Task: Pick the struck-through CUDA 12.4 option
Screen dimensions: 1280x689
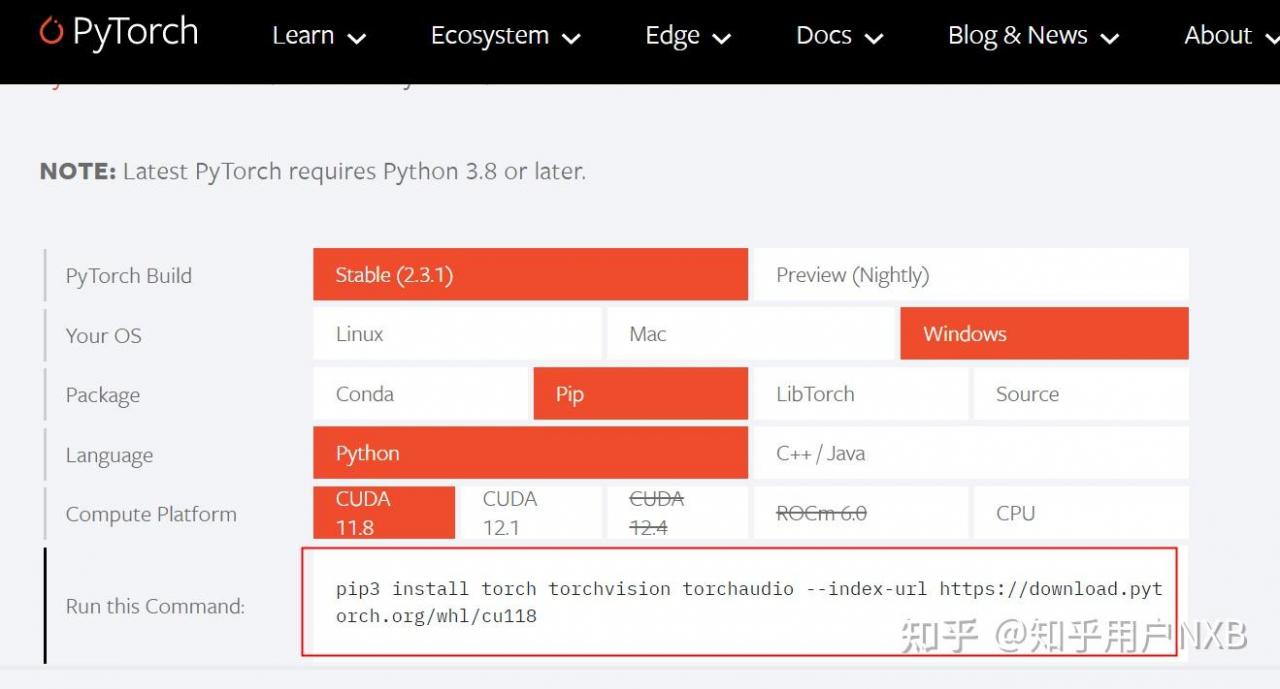Action: tap(677, 513)
